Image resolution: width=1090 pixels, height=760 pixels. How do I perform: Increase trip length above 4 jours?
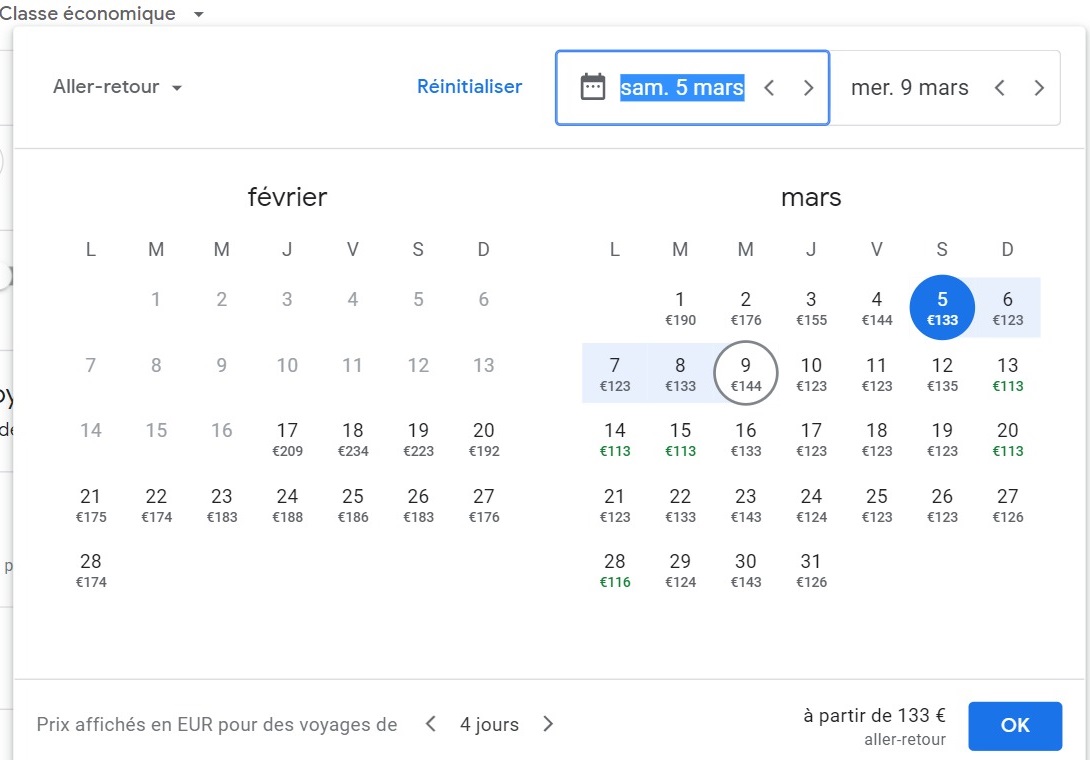tap(548, 724)
